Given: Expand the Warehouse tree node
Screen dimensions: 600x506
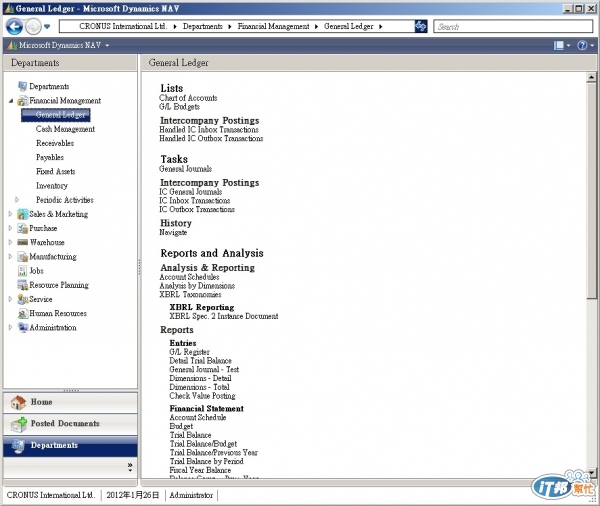Looking at the screenshot, I should 10,242.
